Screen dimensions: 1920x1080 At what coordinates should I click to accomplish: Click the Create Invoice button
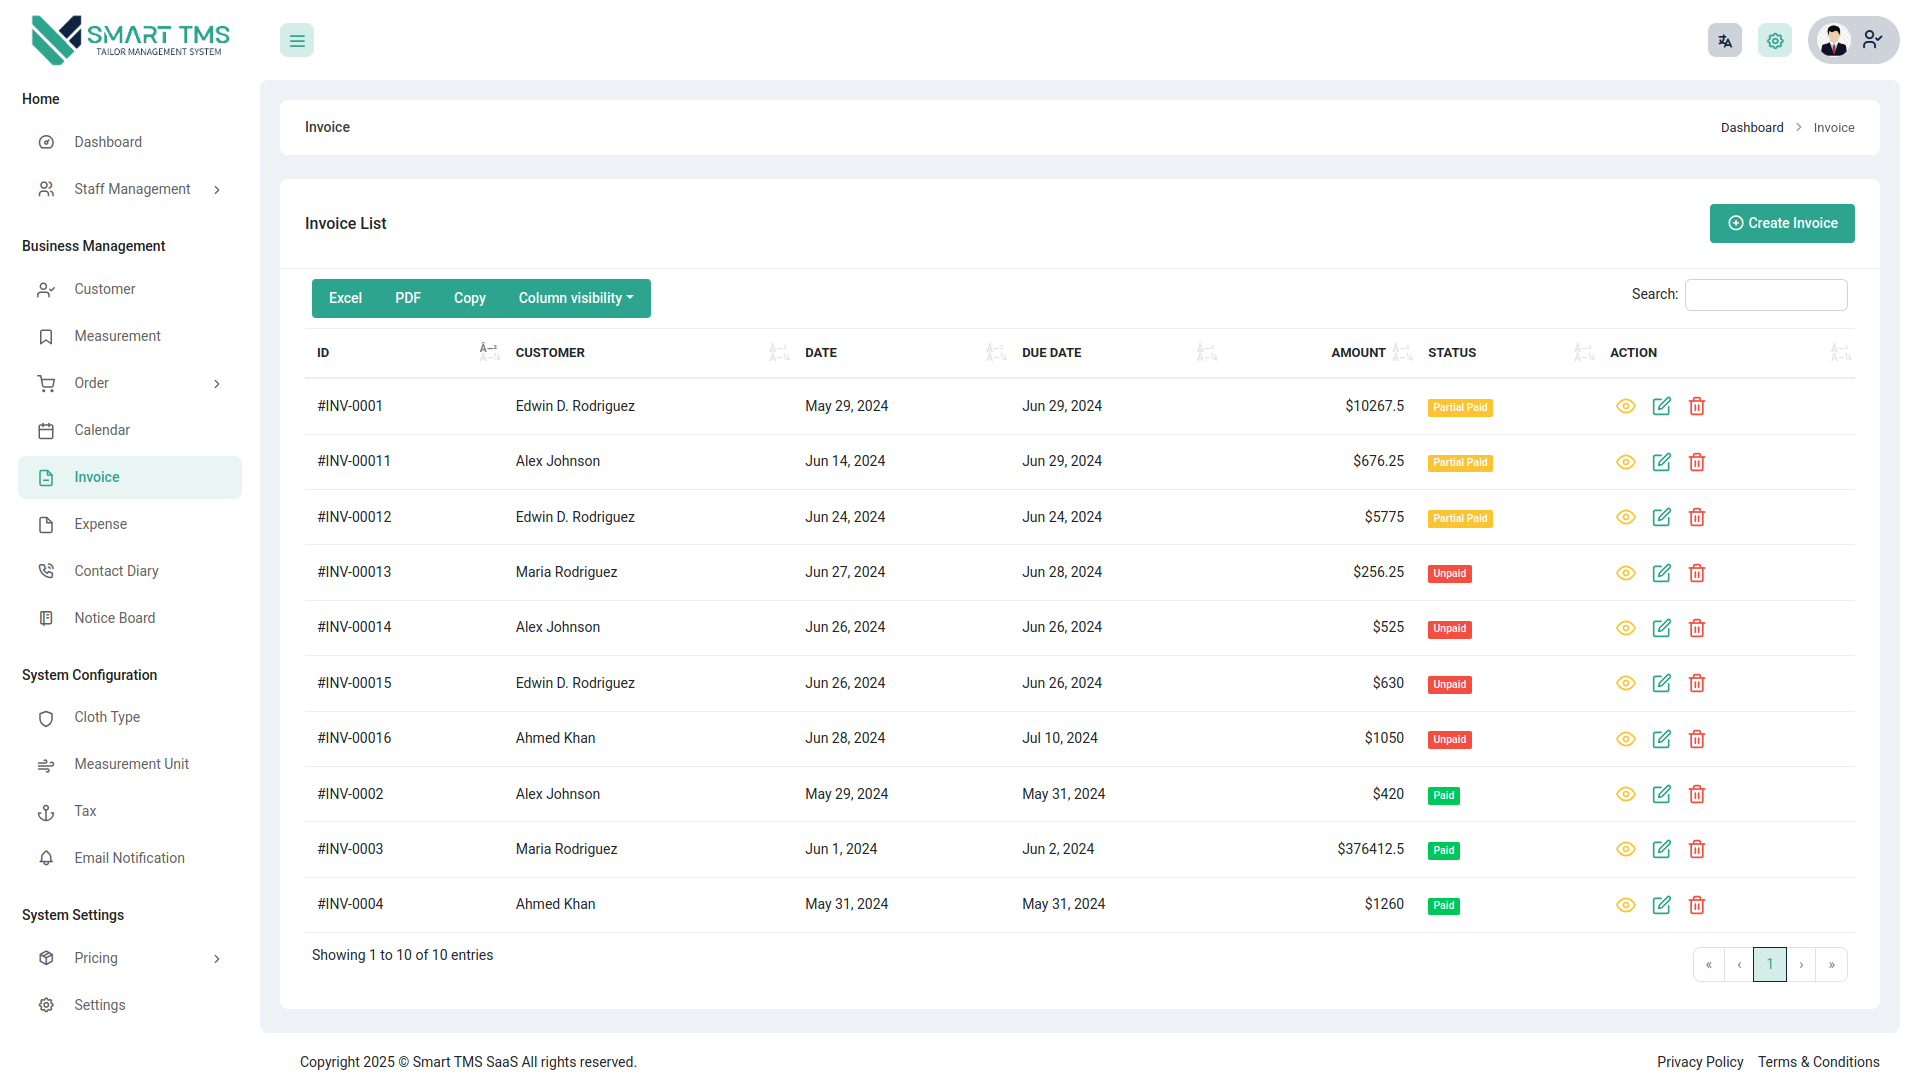click(x=1782, y=223)
